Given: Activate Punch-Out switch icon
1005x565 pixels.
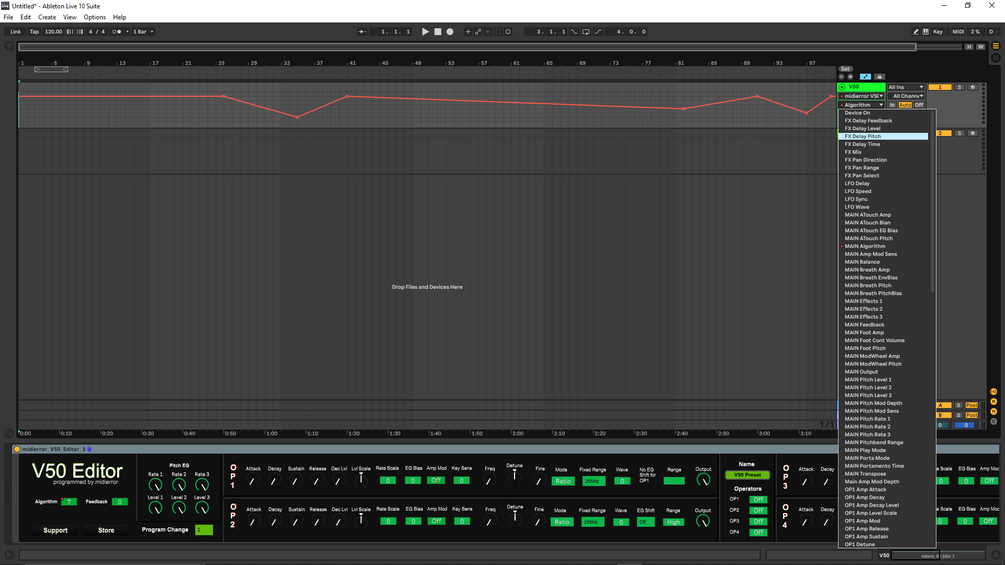Looking at the screenshot, I should (x=598, y=31).
